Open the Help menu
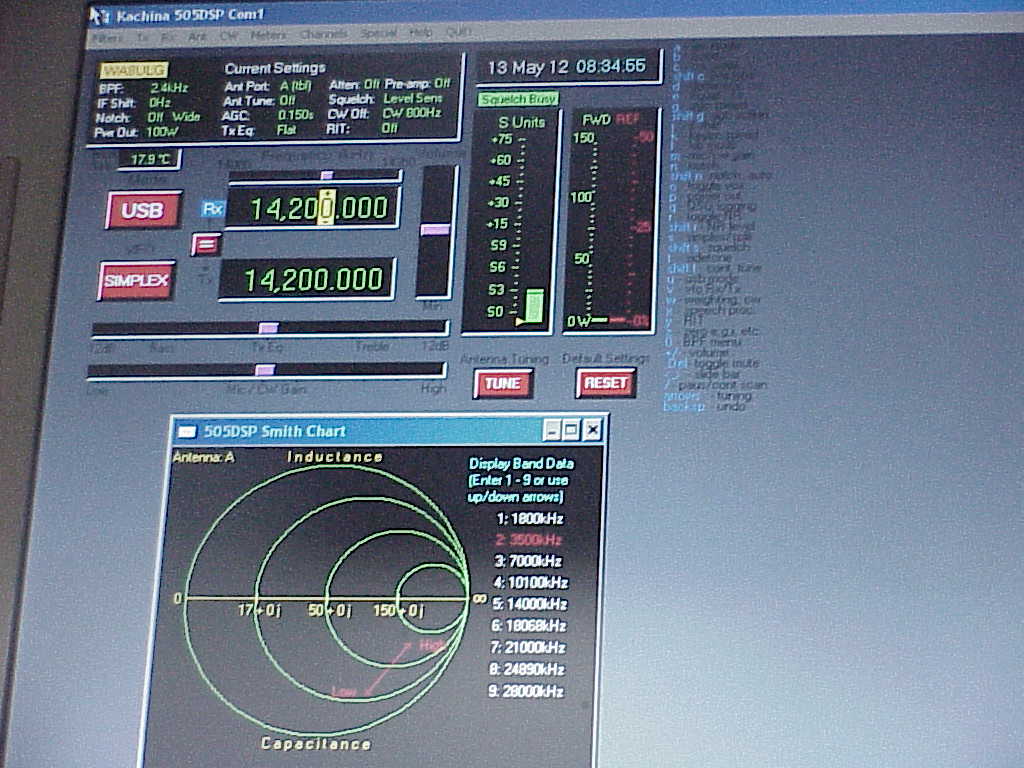Screen dimensions: 1024x768 tap(421, 33)
